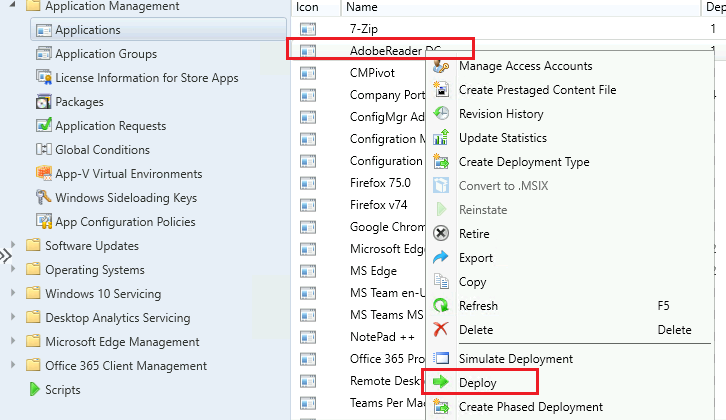726x420 pixels.
Task: Click the Application Requests checkmark icon
Action: [x=44, y=125]
